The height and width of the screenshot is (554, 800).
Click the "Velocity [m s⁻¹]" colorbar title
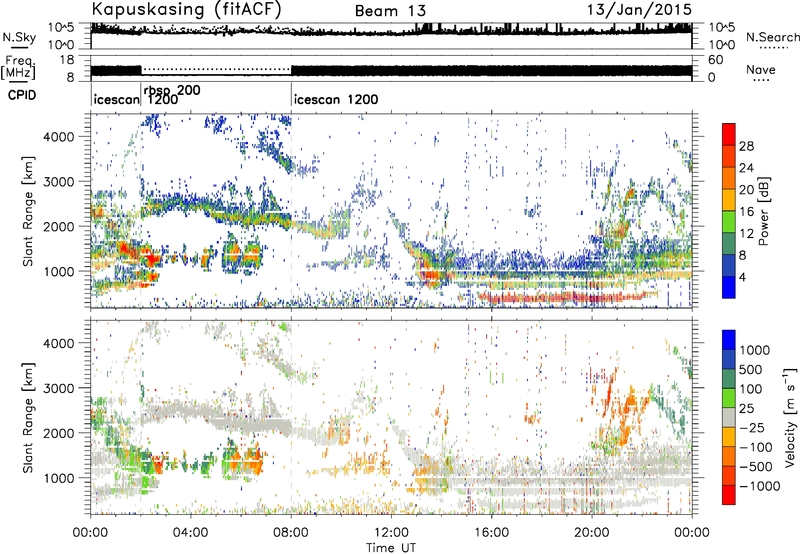tap(790, 417)
